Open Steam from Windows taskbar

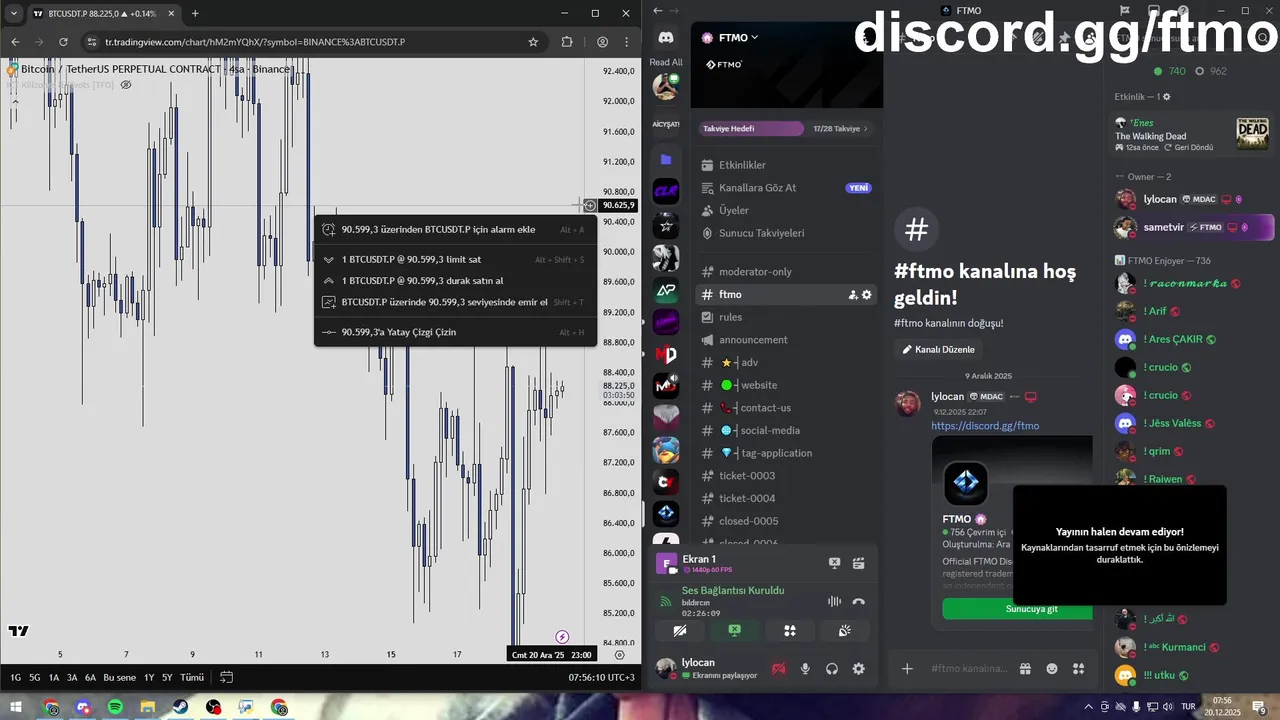[x=180, y=707]
